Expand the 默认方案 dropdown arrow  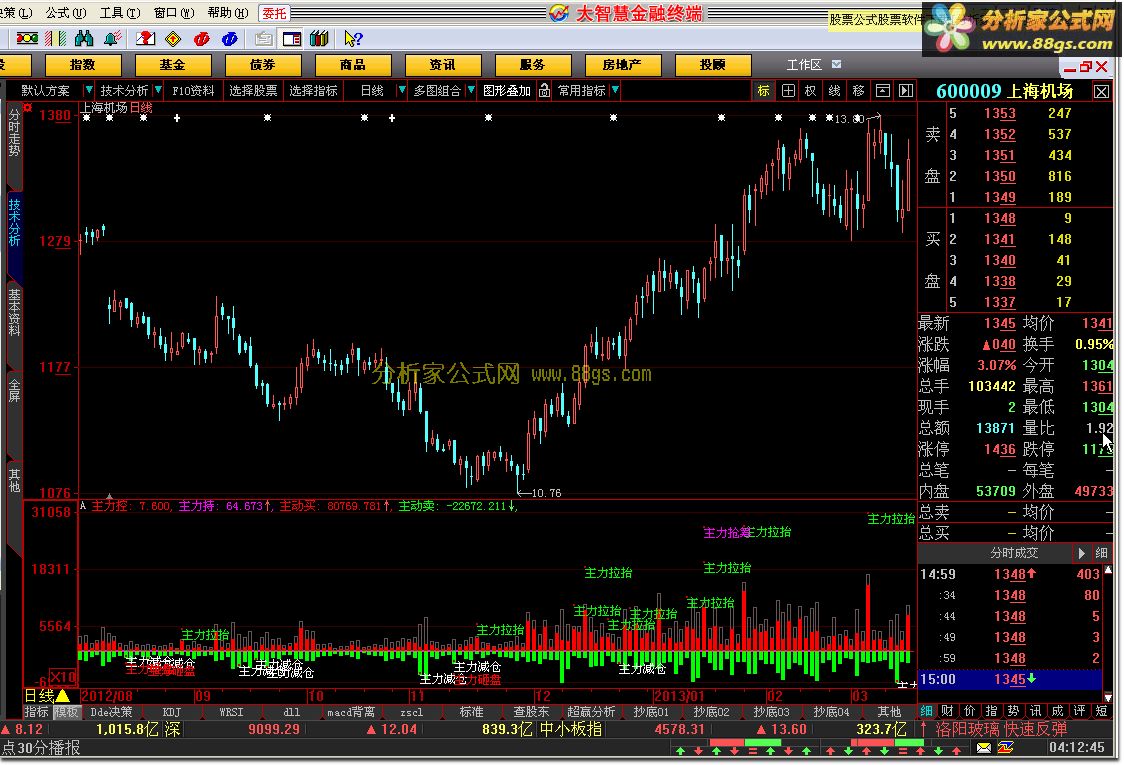point(88,90)
